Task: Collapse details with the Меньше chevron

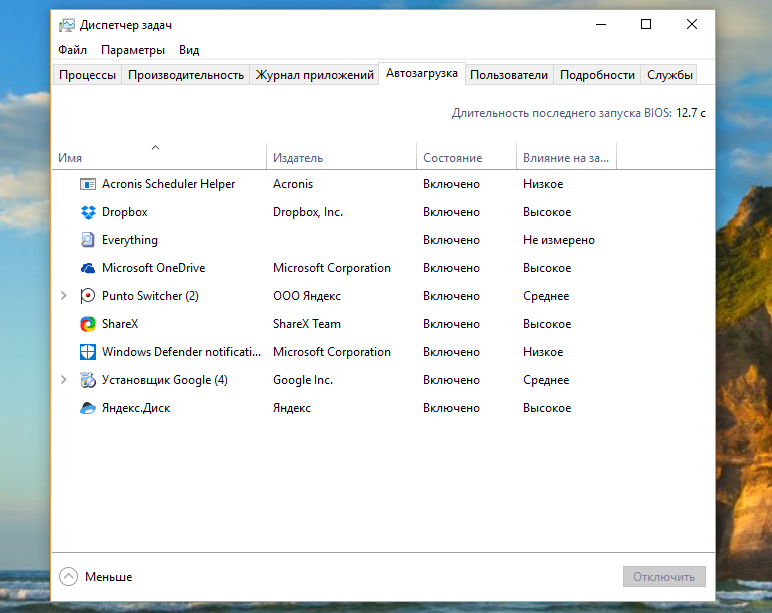Action: [68, 577]
